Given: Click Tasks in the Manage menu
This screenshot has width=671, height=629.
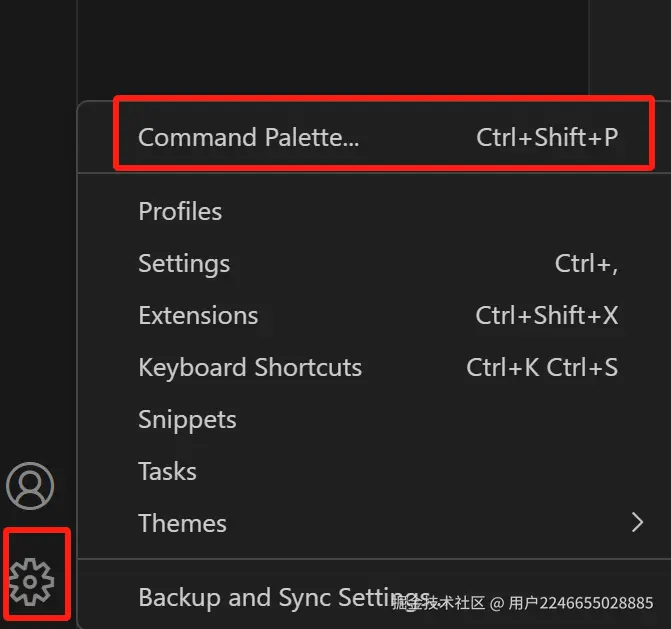Looking at the screenshot, I should (x=167, y=472).
